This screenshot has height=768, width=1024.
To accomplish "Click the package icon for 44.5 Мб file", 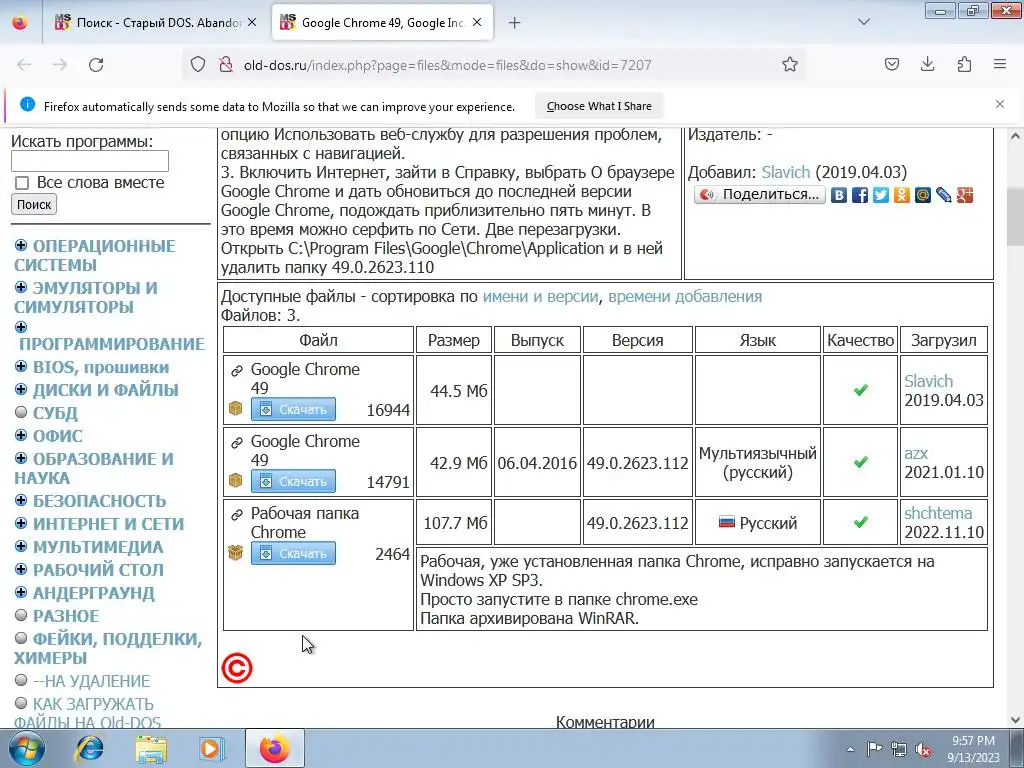I will [235, 409].
